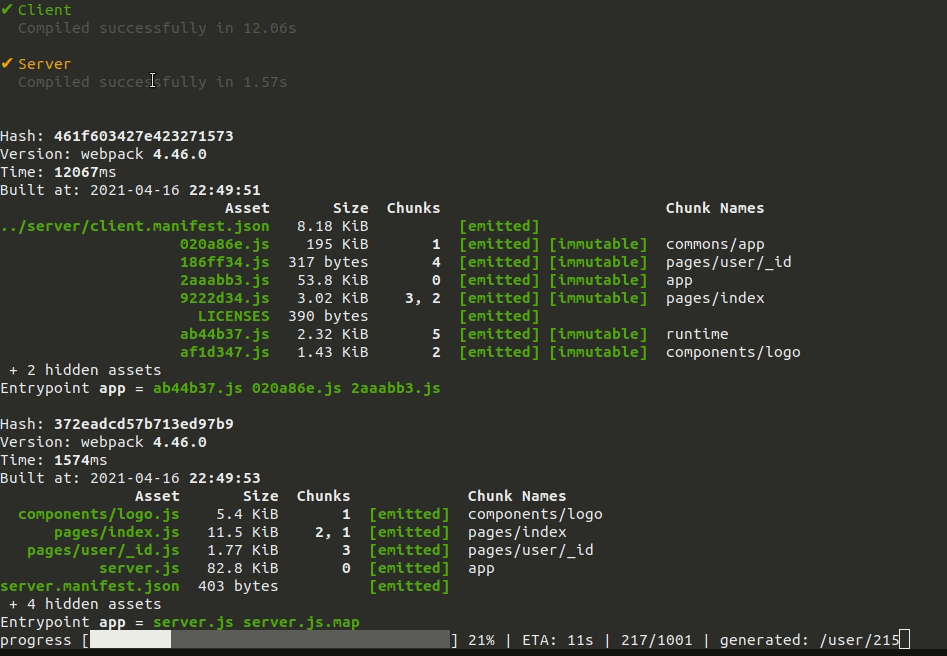947x656 pixels.
Task: Click the components/logo.js server asset
Action: [x=100, y=514]
